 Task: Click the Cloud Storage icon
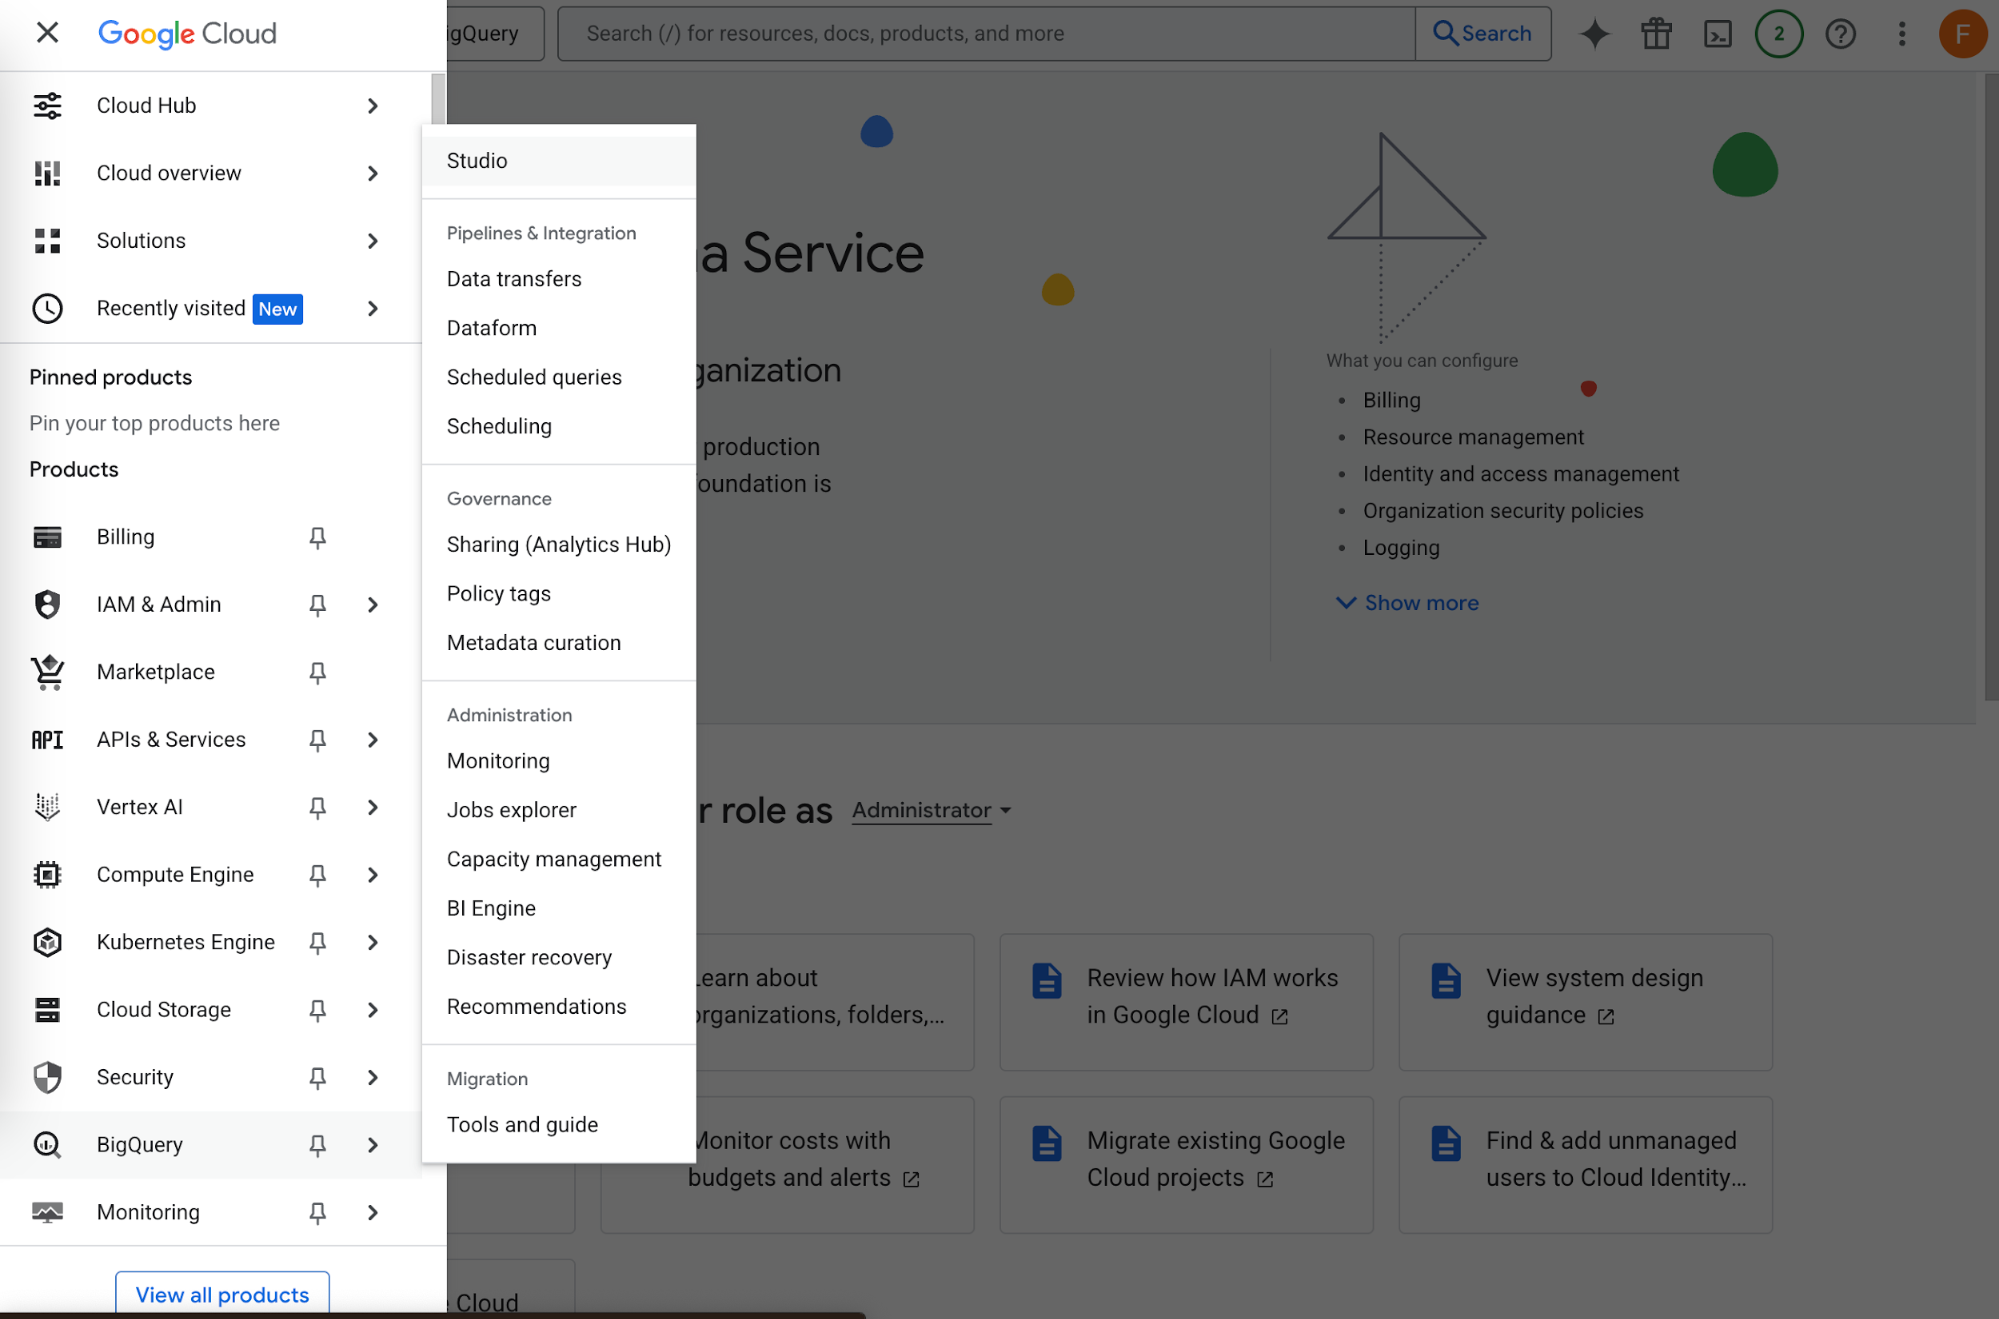47,1010
